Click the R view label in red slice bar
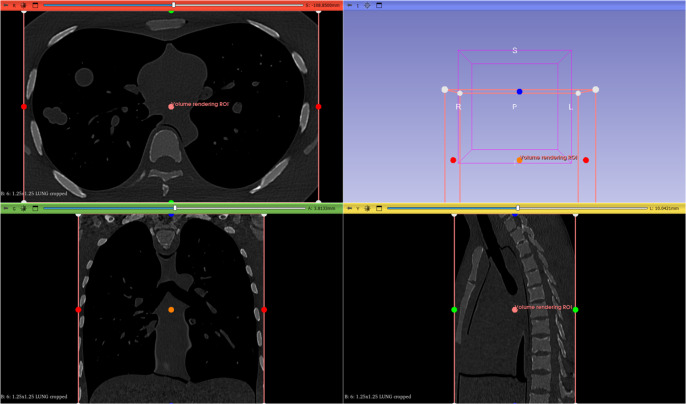The image size is (686, 404). (x=14, y=5)
